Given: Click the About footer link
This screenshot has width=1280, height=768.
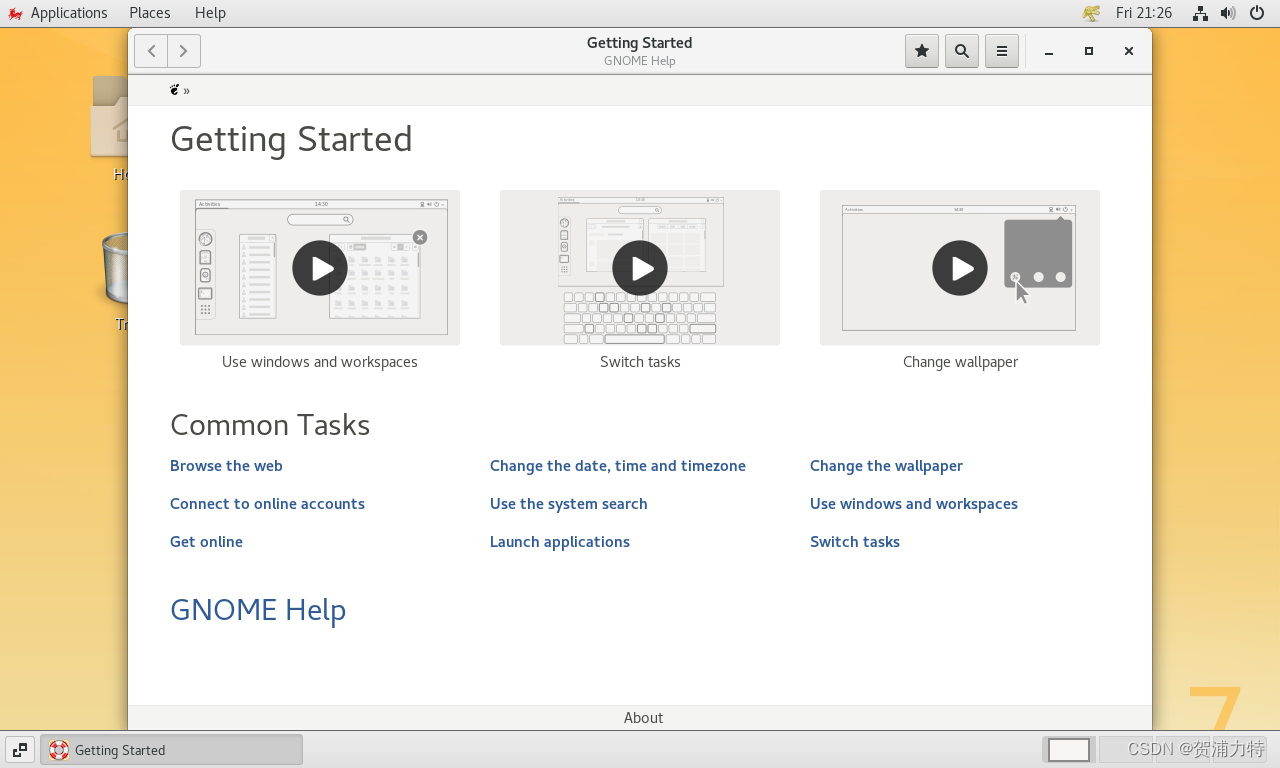Looking at the screenshot, I should (643, 718).
